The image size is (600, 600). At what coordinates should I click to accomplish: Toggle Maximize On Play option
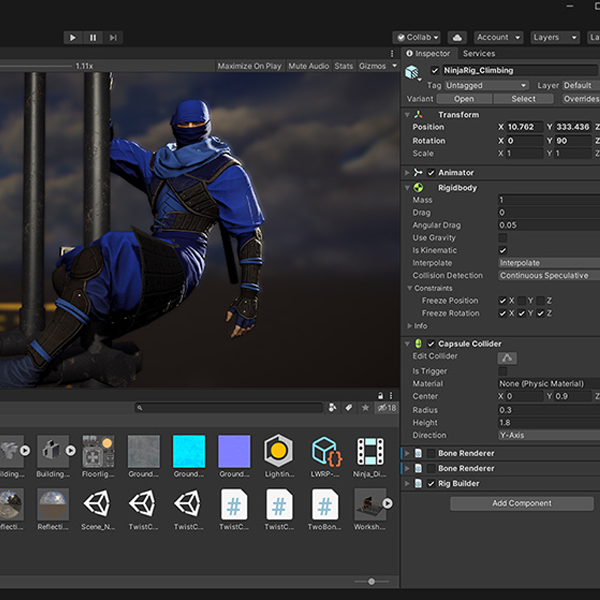(249, 66)
